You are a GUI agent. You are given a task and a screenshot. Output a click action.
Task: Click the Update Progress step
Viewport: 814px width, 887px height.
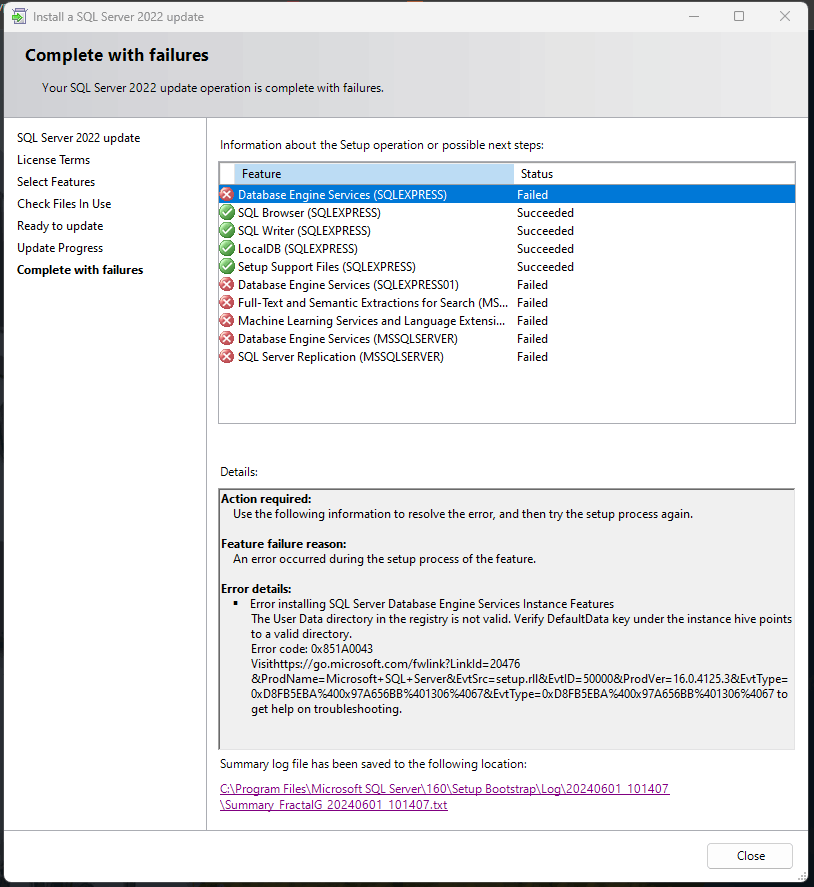60,248
